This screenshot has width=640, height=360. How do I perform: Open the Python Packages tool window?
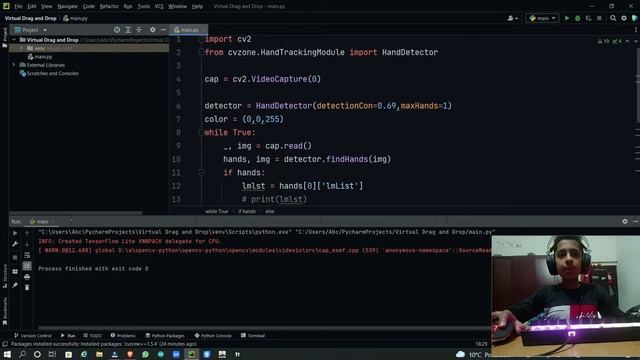click(165, 336)
